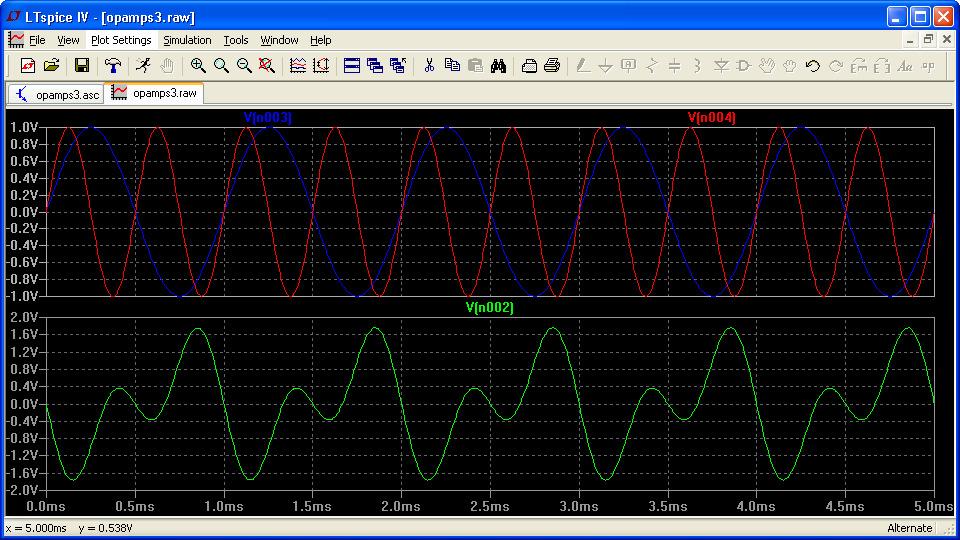Click the "2.0V" axis label
Image resolution: width=960 pixels, height=540 pixels.
(24, 317)
